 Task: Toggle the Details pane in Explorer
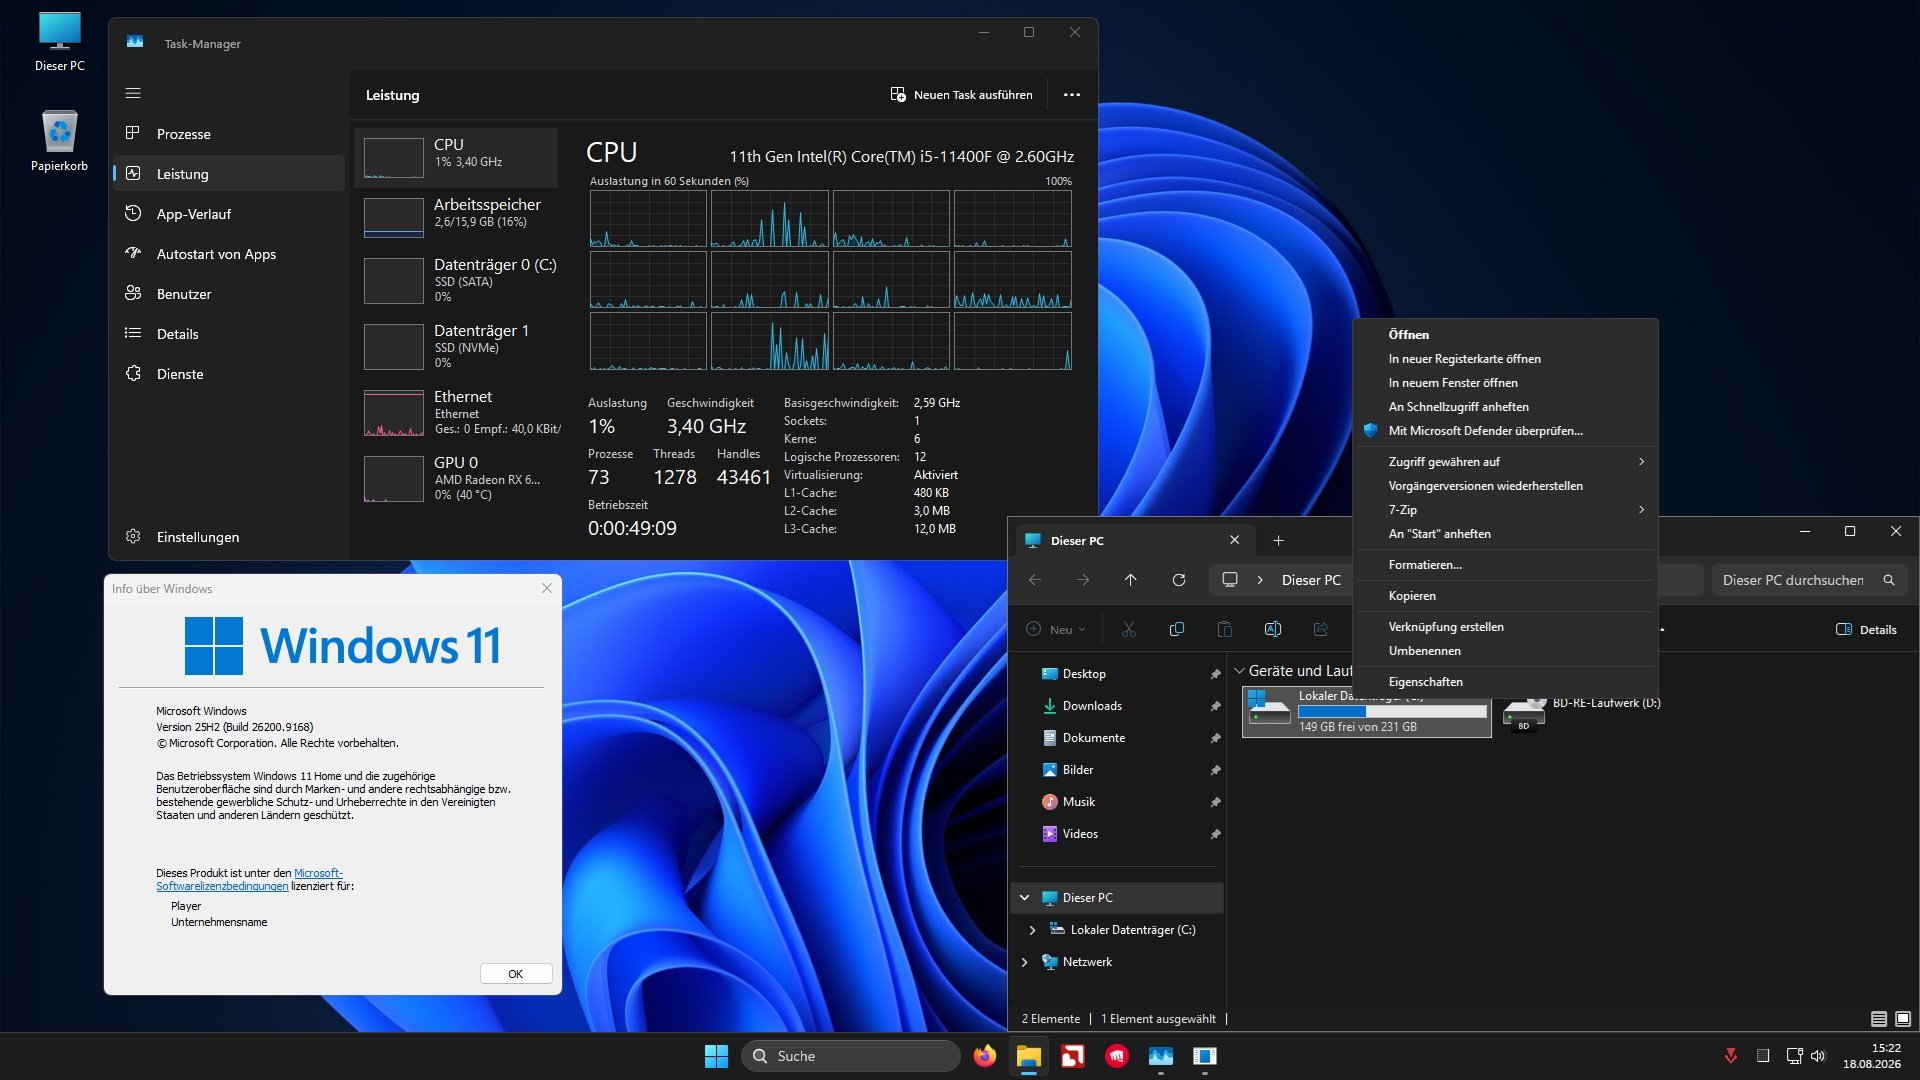coord(1866,630)
